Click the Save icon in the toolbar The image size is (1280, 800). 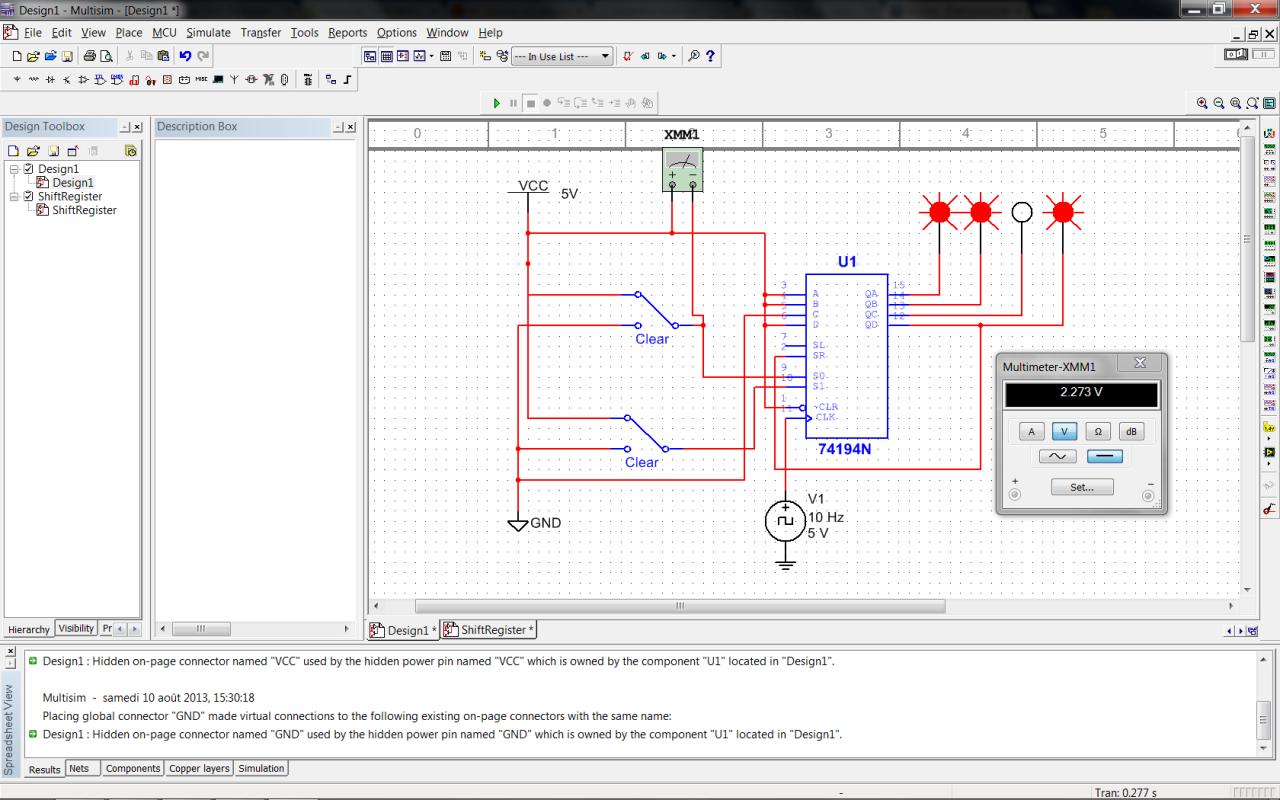67,57
